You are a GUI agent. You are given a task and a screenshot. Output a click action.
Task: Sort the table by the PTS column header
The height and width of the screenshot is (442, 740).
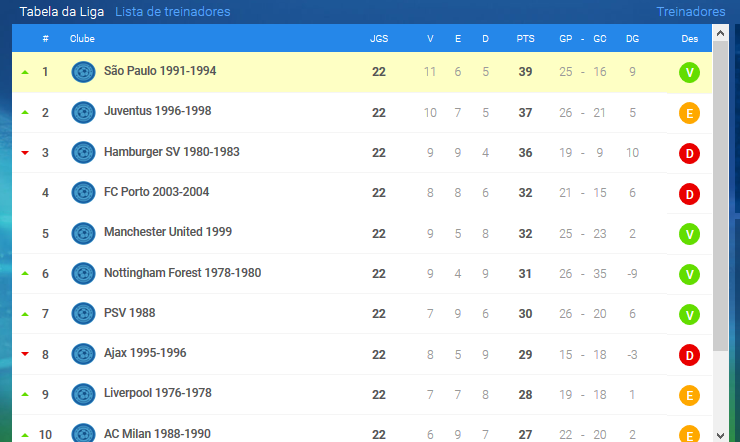click(525, 39)
